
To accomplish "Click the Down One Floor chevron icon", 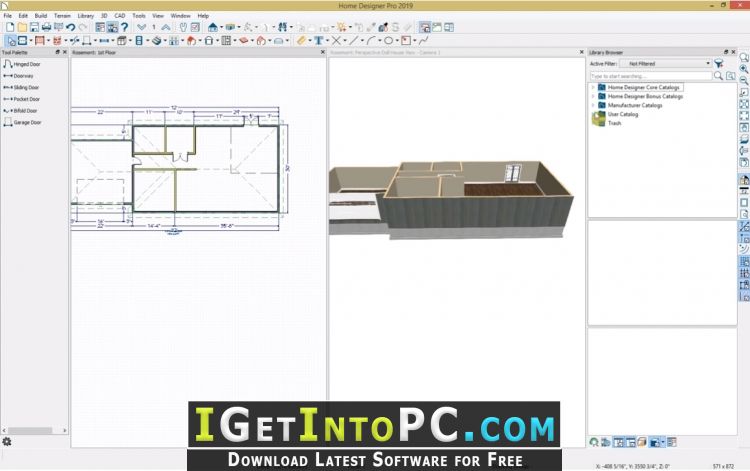I will [x=142, y=27].
